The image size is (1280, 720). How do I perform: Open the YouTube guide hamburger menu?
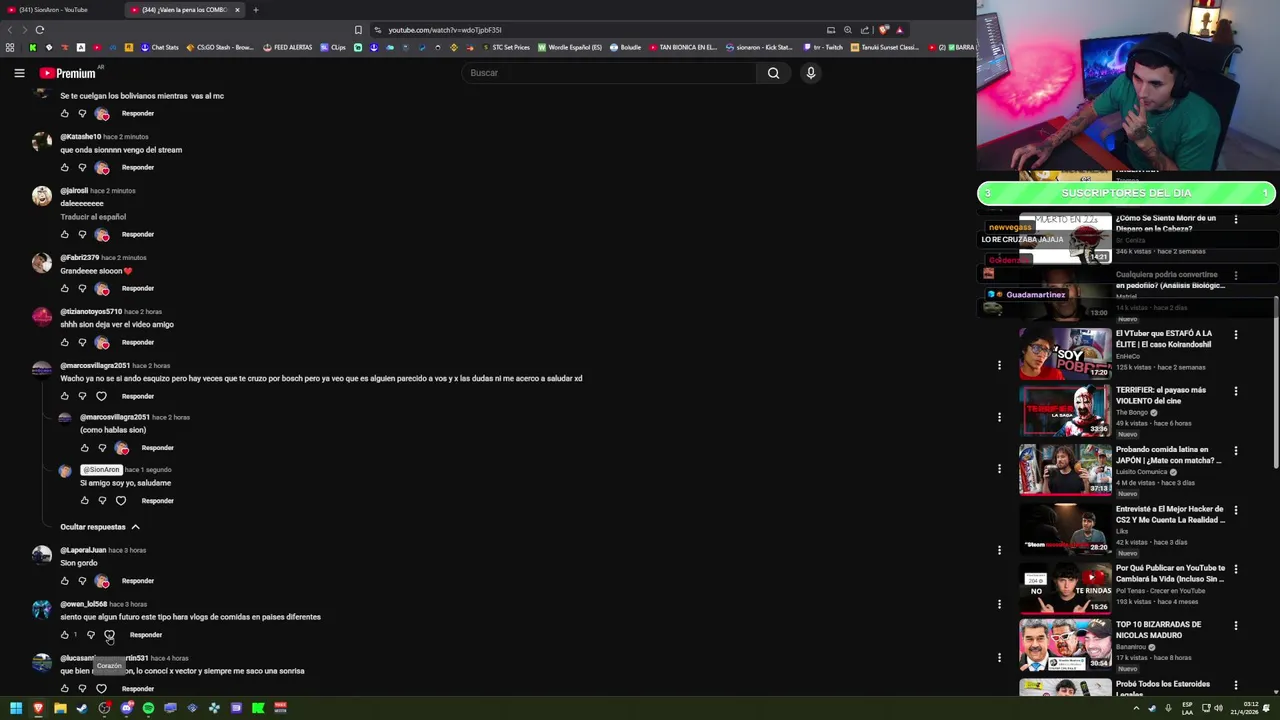pyautogui.click(x=19, y=73)
